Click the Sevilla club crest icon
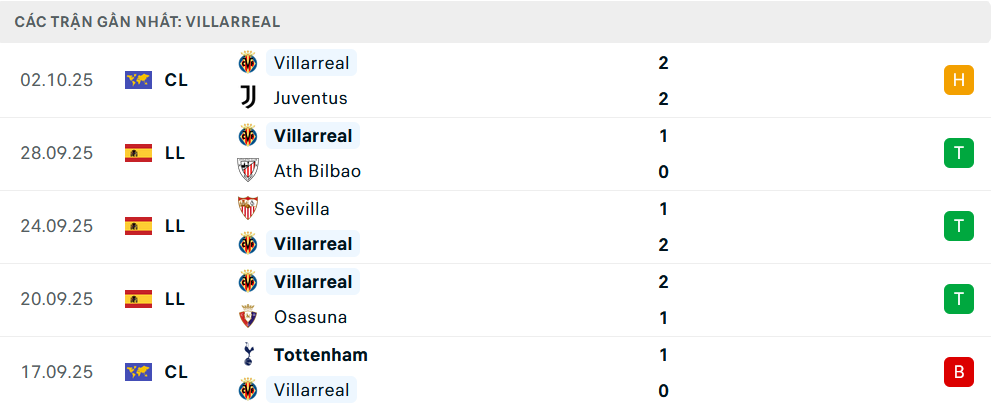 click(247, 208)
